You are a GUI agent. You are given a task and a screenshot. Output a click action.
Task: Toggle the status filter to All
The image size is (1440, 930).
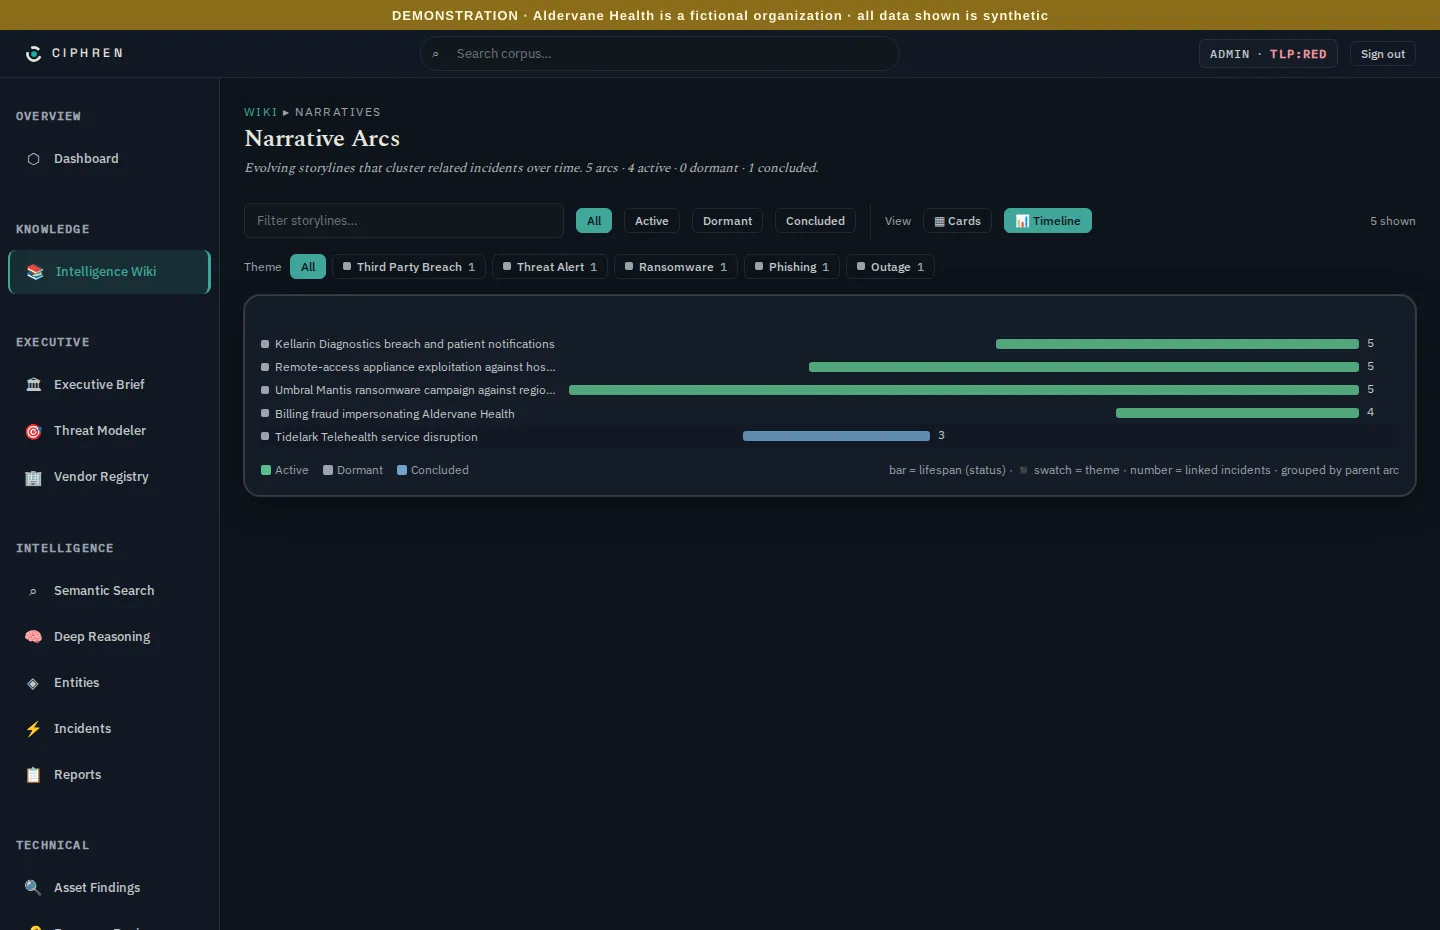594,221
